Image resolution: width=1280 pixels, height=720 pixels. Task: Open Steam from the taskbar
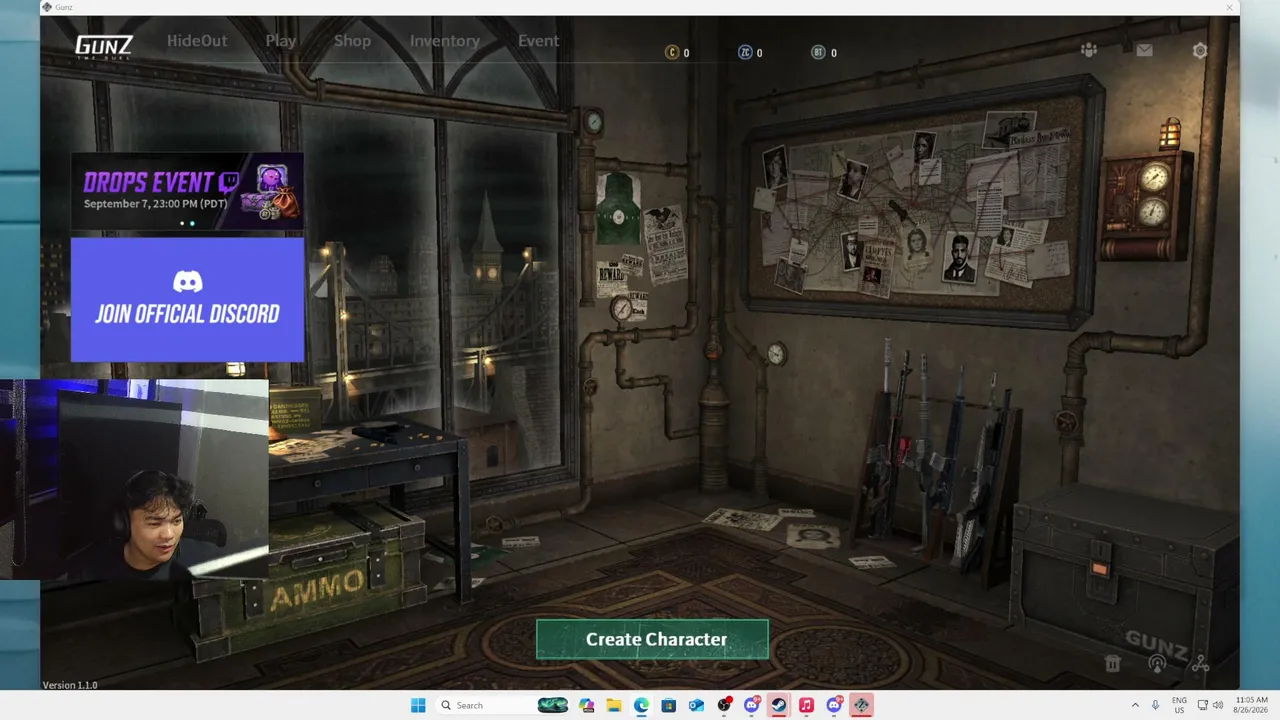point(778,705)
